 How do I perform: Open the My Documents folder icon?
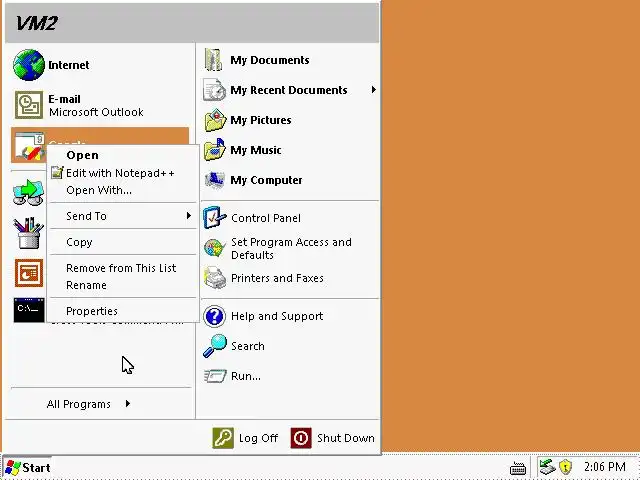(x=214, y=60)
